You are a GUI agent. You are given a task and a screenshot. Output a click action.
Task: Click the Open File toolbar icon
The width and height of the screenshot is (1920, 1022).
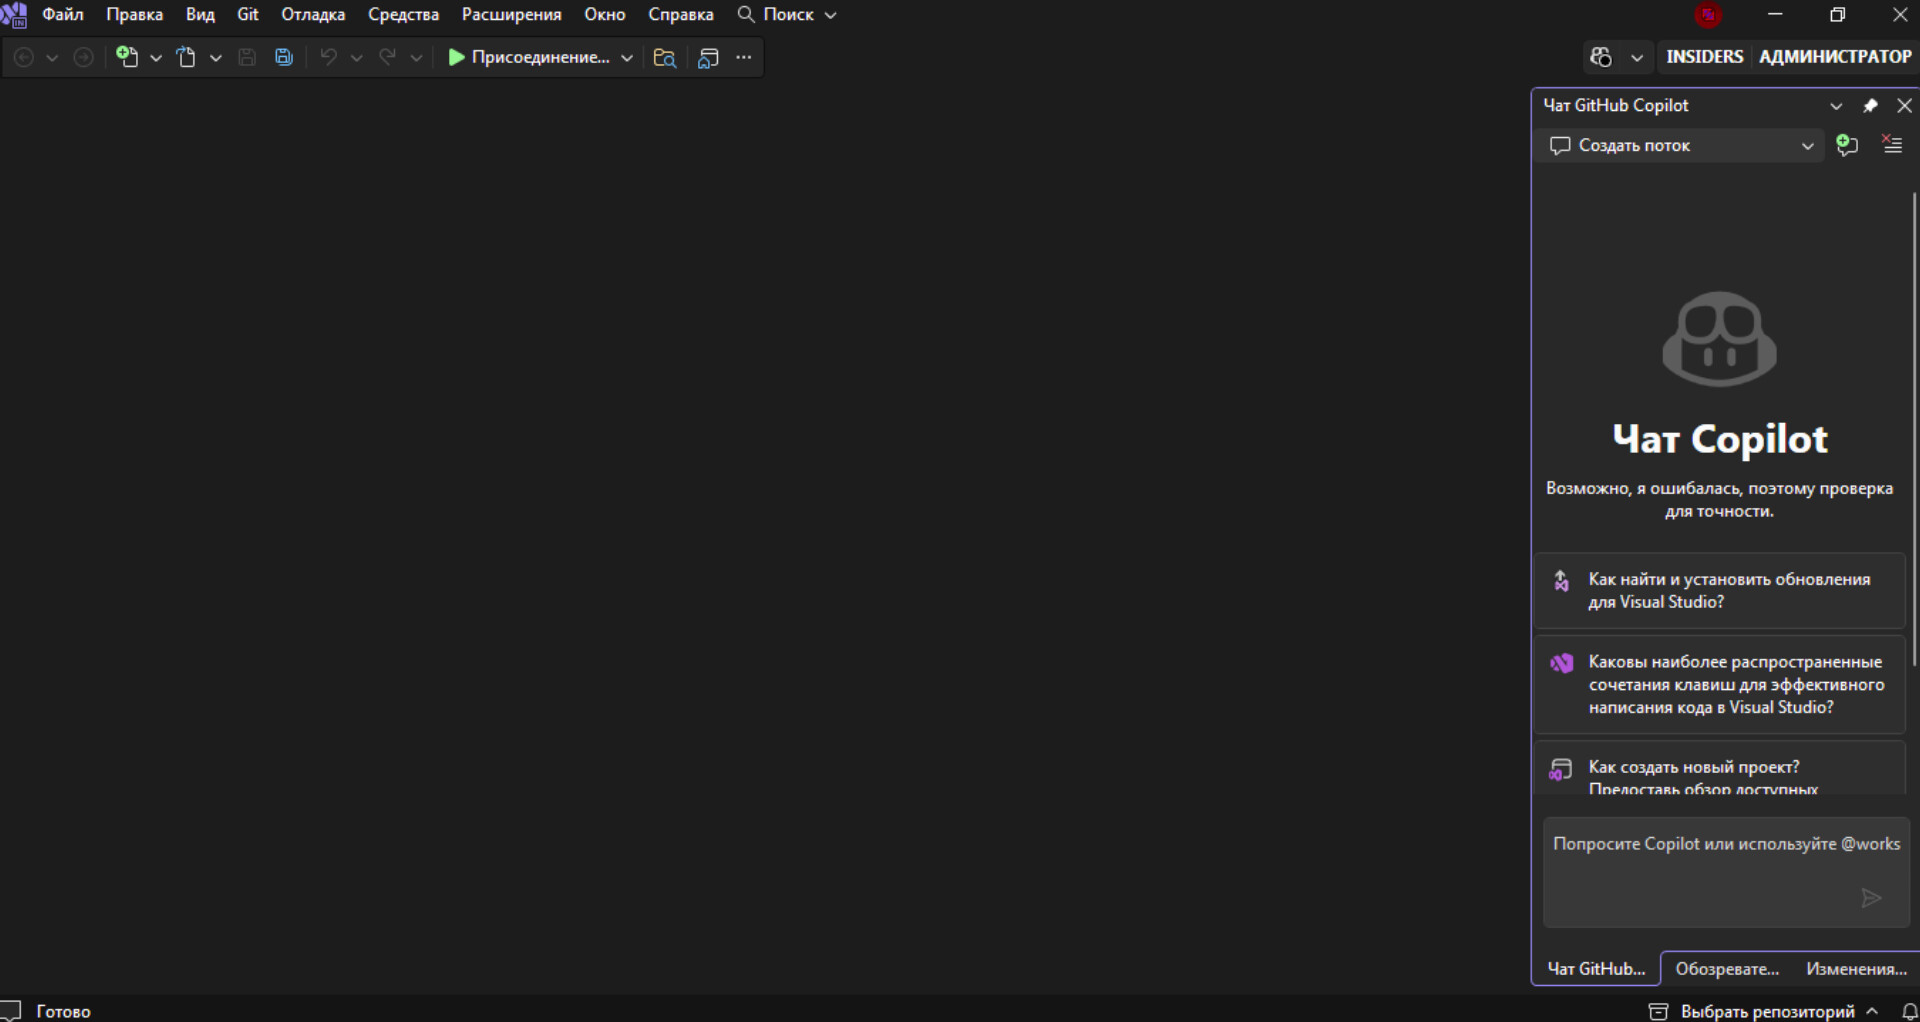[186, 57]
